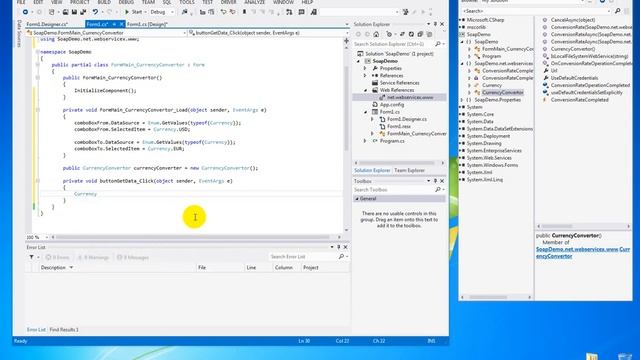
Task: Switch to the Form1.Designer.cs tab
Action: click(47, 24)
